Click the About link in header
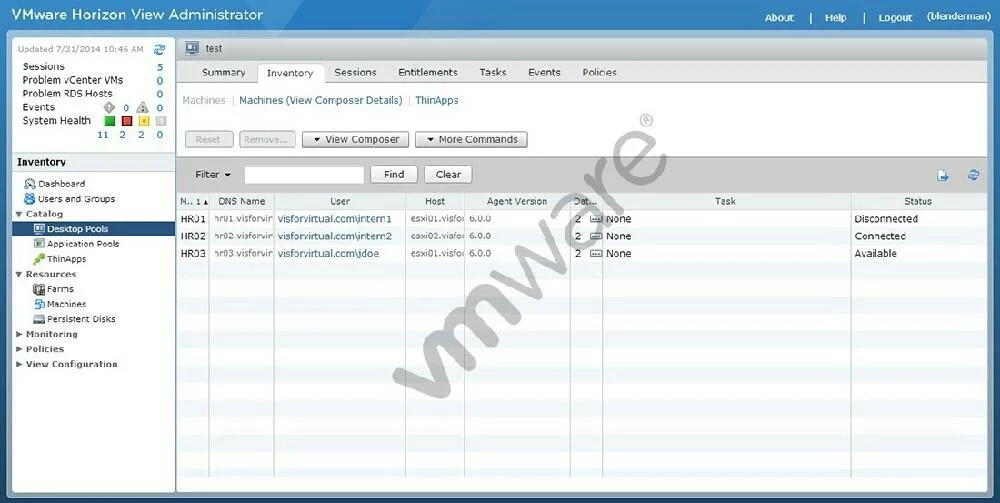Screen dimensions: 1000x503 (779, 18)
